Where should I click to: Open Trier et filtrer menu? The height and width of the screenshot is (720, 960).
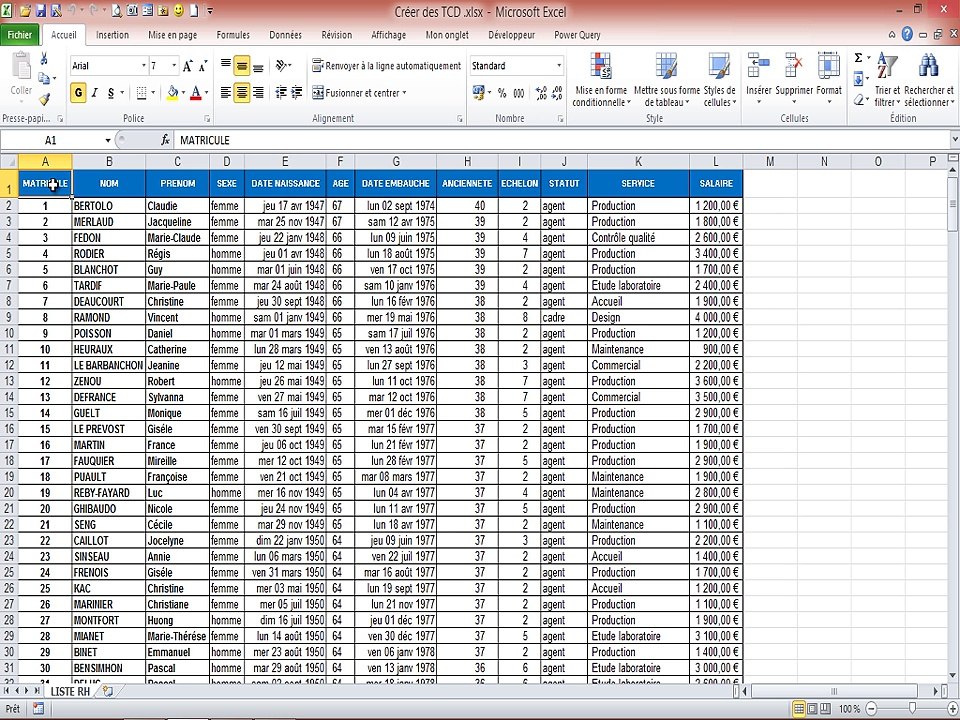887,80
